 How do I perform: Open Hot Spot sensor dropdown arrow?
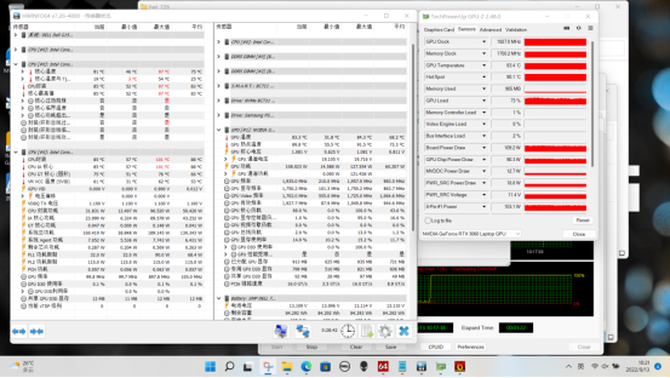pos(484,77)
